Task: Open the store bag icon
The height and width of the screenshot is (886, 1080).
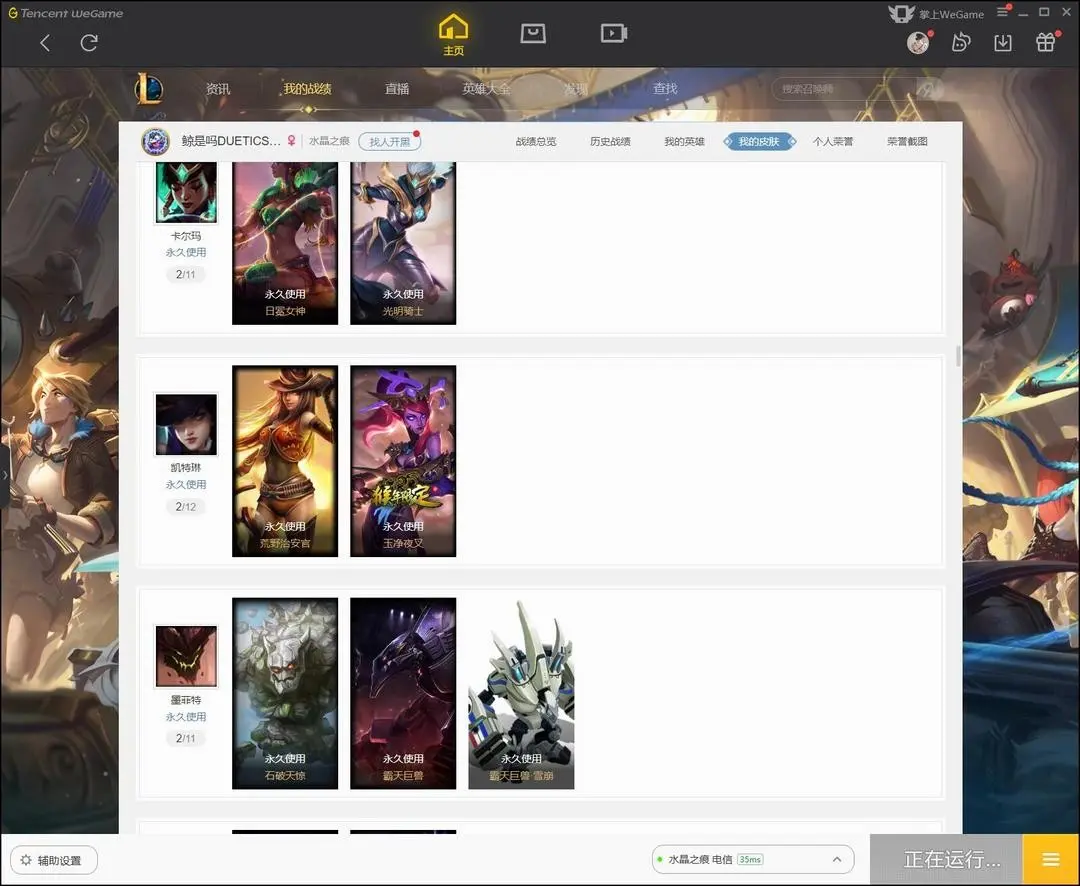Action: pyautogui.click(x=533, y=33)
